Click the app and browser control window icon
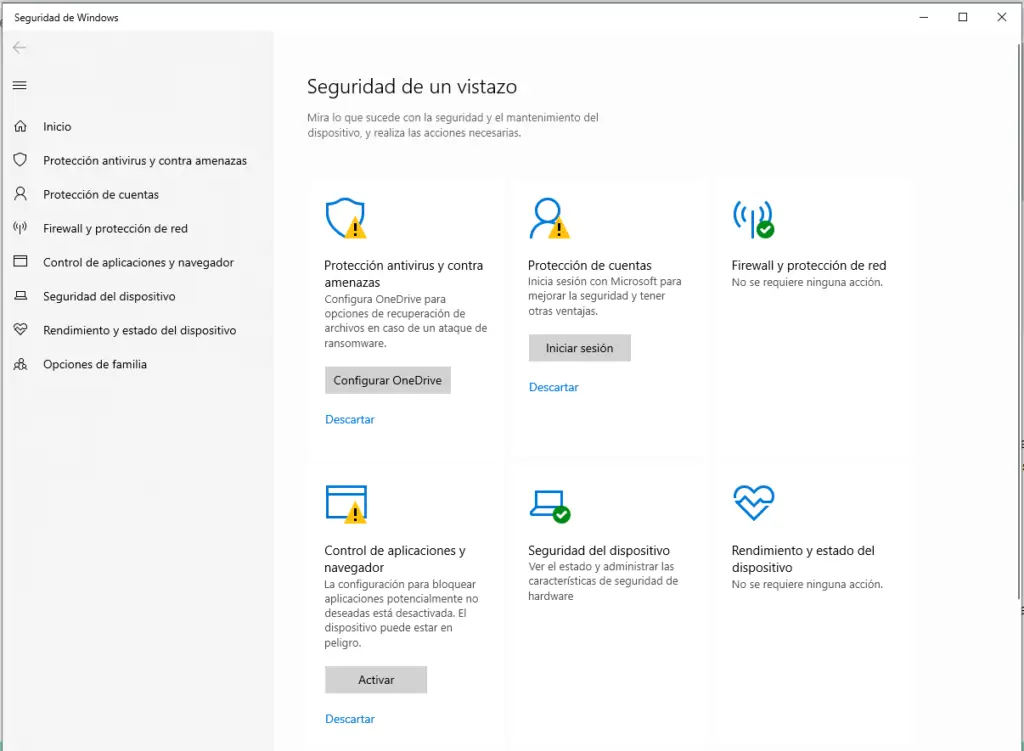The image size is (1024, 751). pos(346,503)
